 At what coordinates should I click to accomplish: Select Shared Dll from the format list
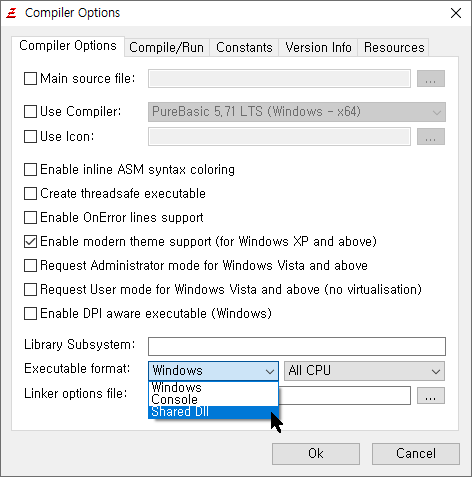(x=213, y=412)
